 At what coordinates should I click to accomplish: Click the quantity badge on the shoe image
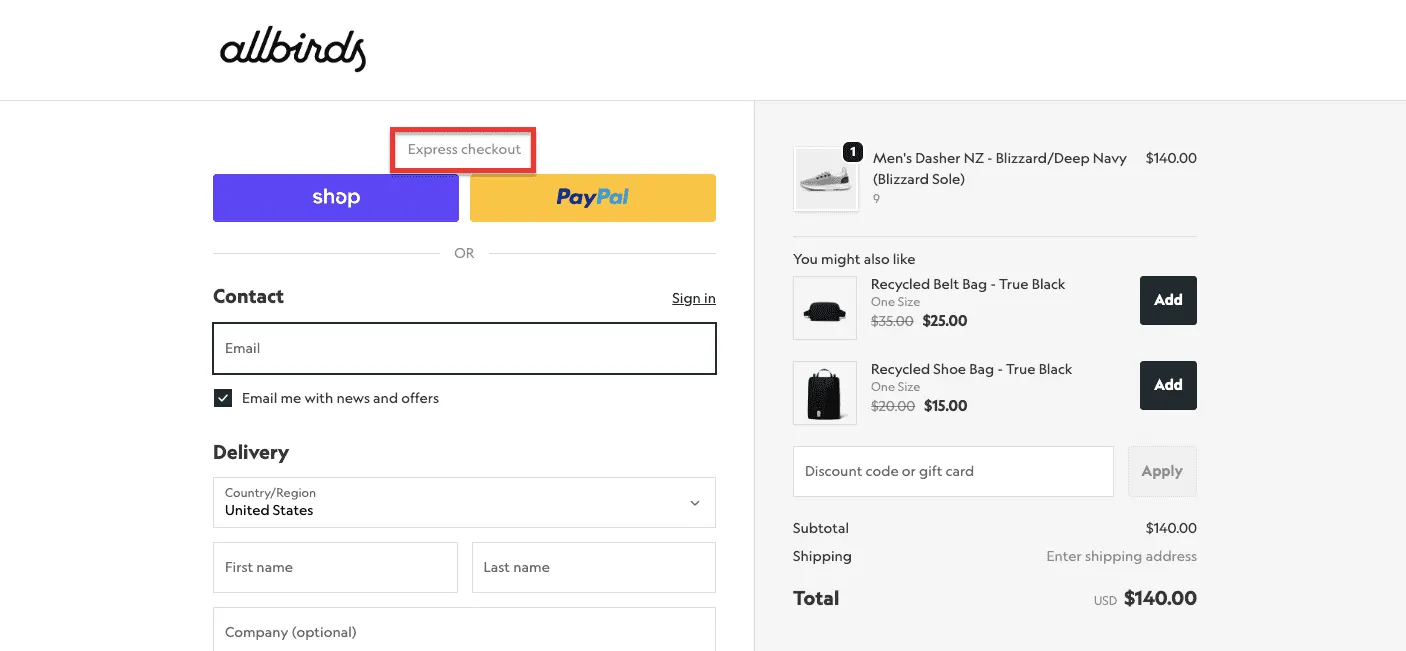[852, 152]
